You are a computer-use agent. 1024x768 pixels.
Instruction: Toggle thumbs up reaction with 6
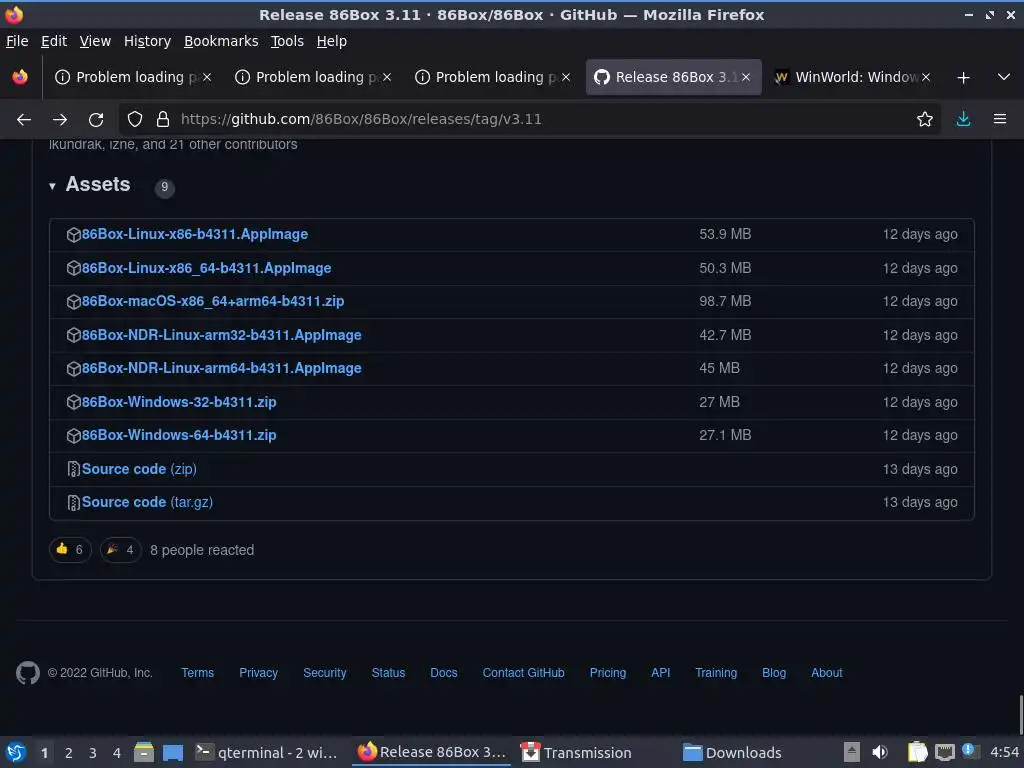tap(70, 550)
